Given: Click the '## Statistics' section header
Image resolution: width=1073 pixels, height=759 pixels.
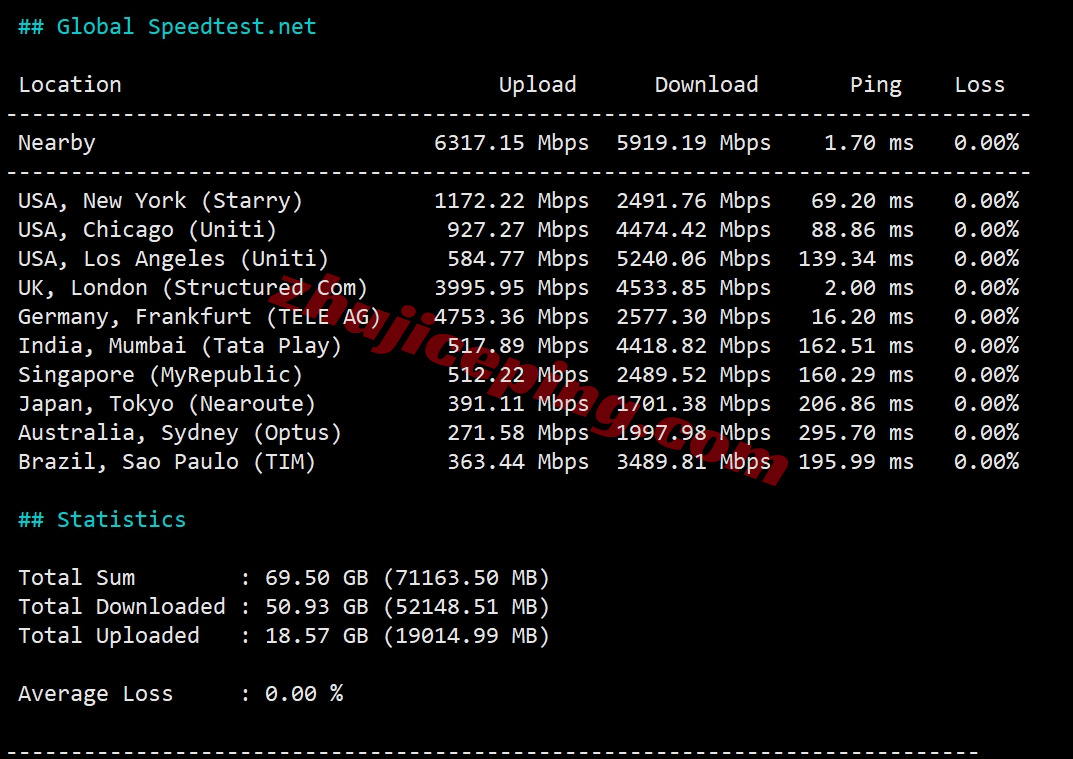Looking at the screenshot, I should [x=120, y=519].
